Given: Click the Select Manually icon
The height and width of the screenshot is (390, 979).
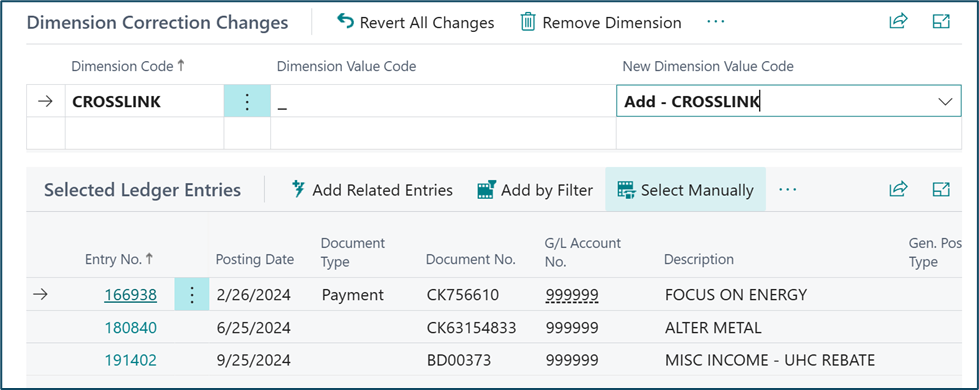Looking at the screenshot, I should (626, 189).
